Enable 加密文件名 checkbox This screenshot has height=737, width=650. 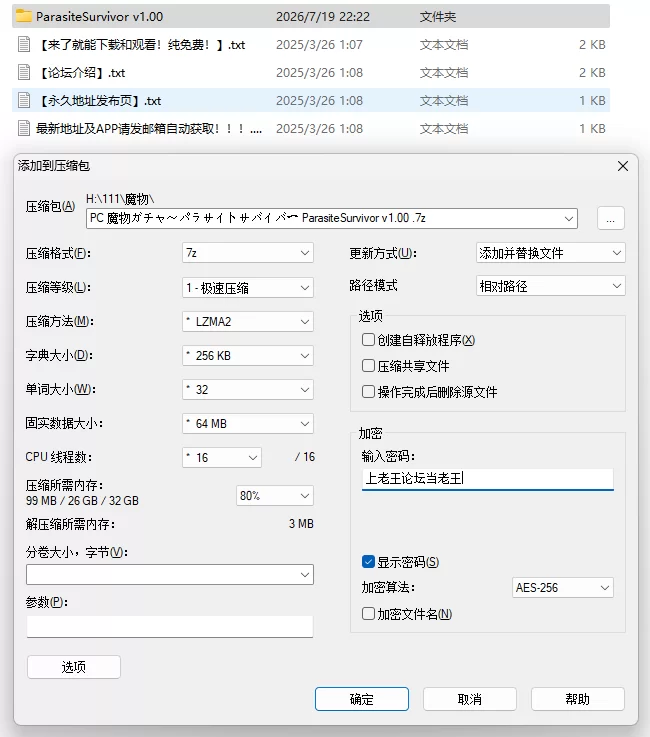click(x=368, y=613)
